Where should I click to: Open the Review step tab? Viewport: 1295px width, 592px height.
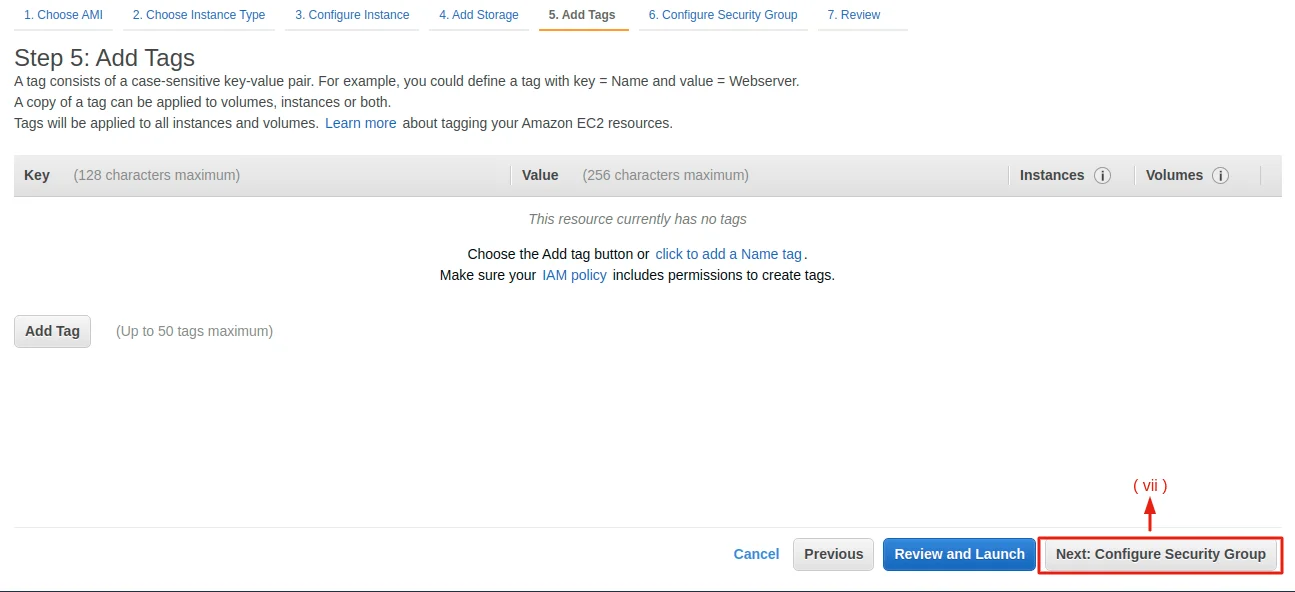(854, 15)
